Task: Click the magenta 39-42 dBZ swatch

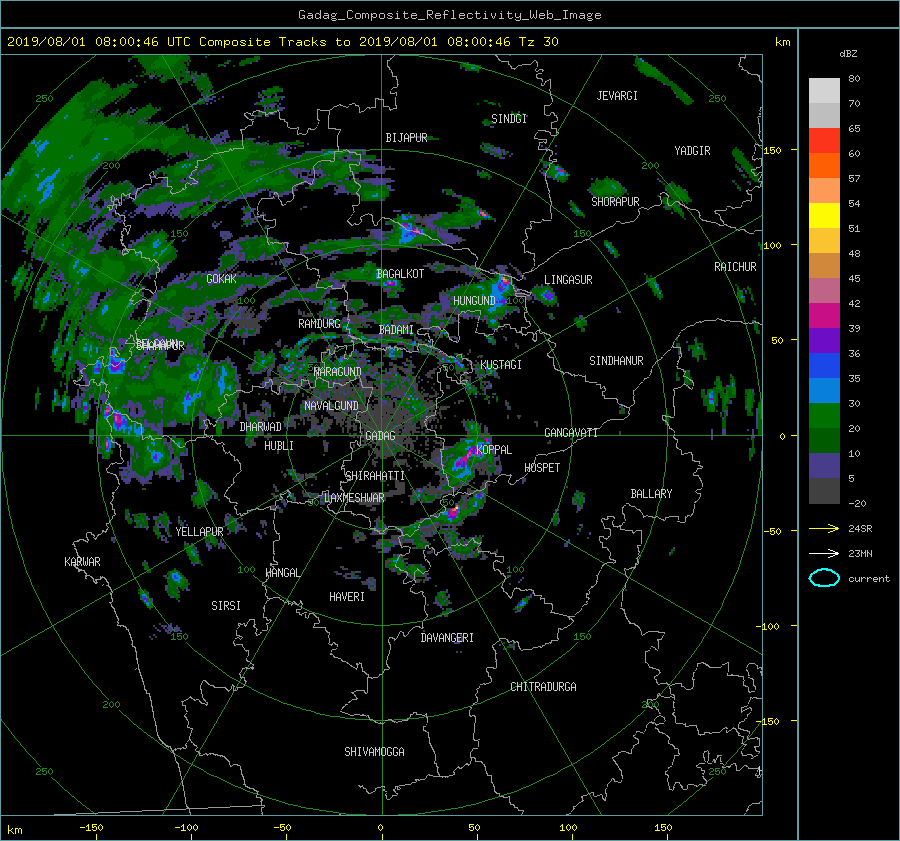Action: coord(824,316)
